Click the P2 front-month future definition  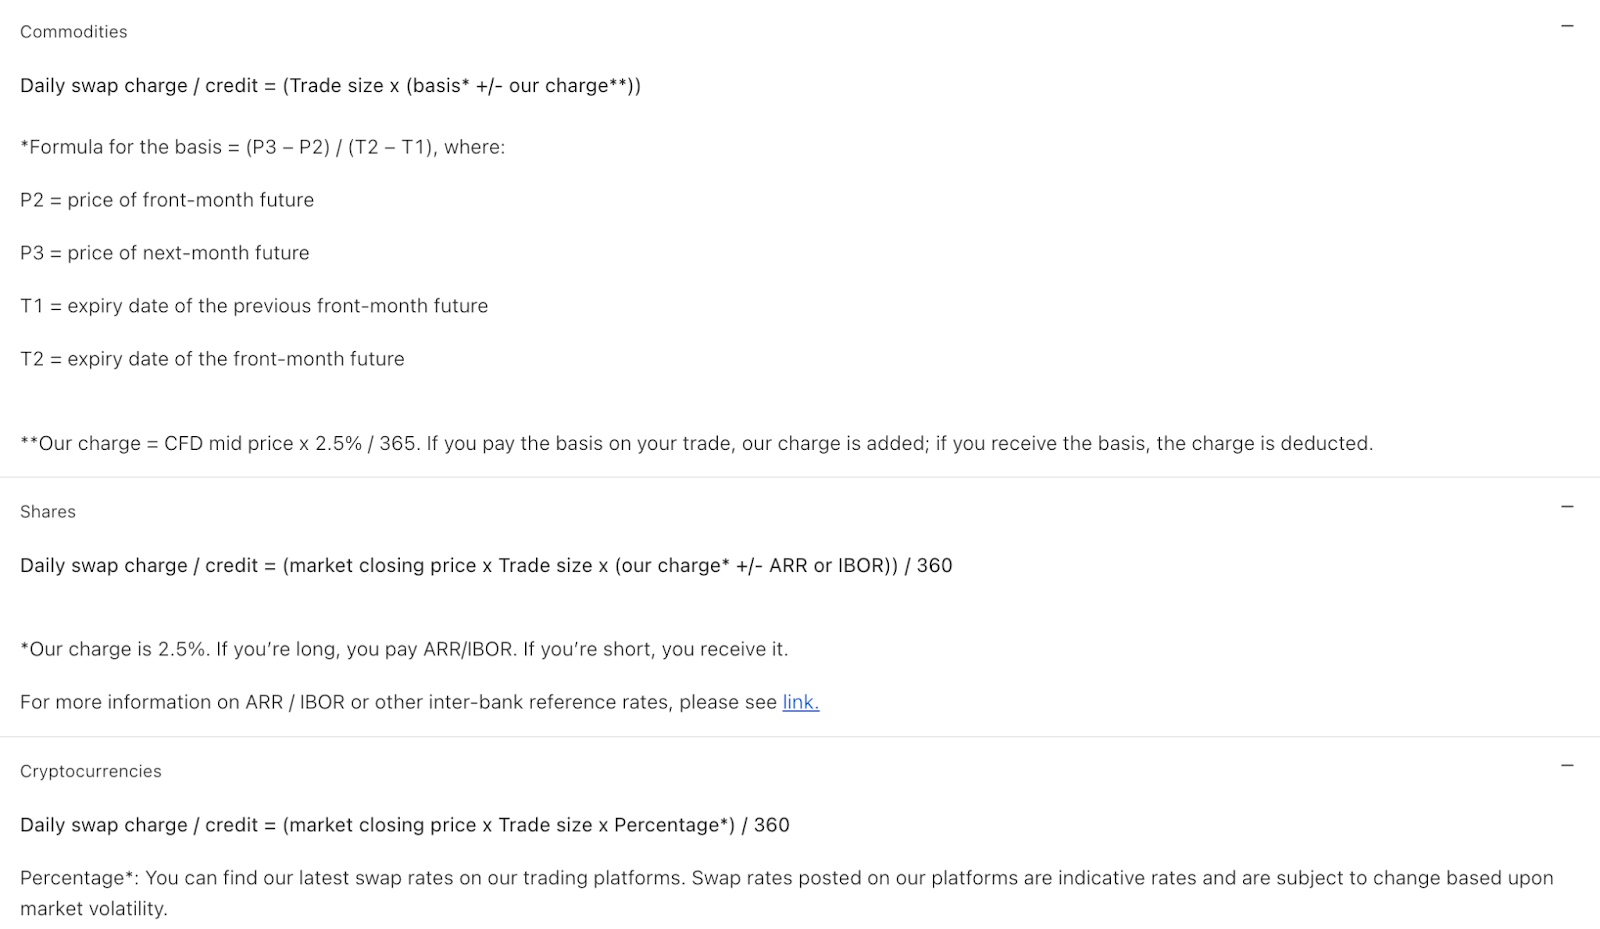167,200
